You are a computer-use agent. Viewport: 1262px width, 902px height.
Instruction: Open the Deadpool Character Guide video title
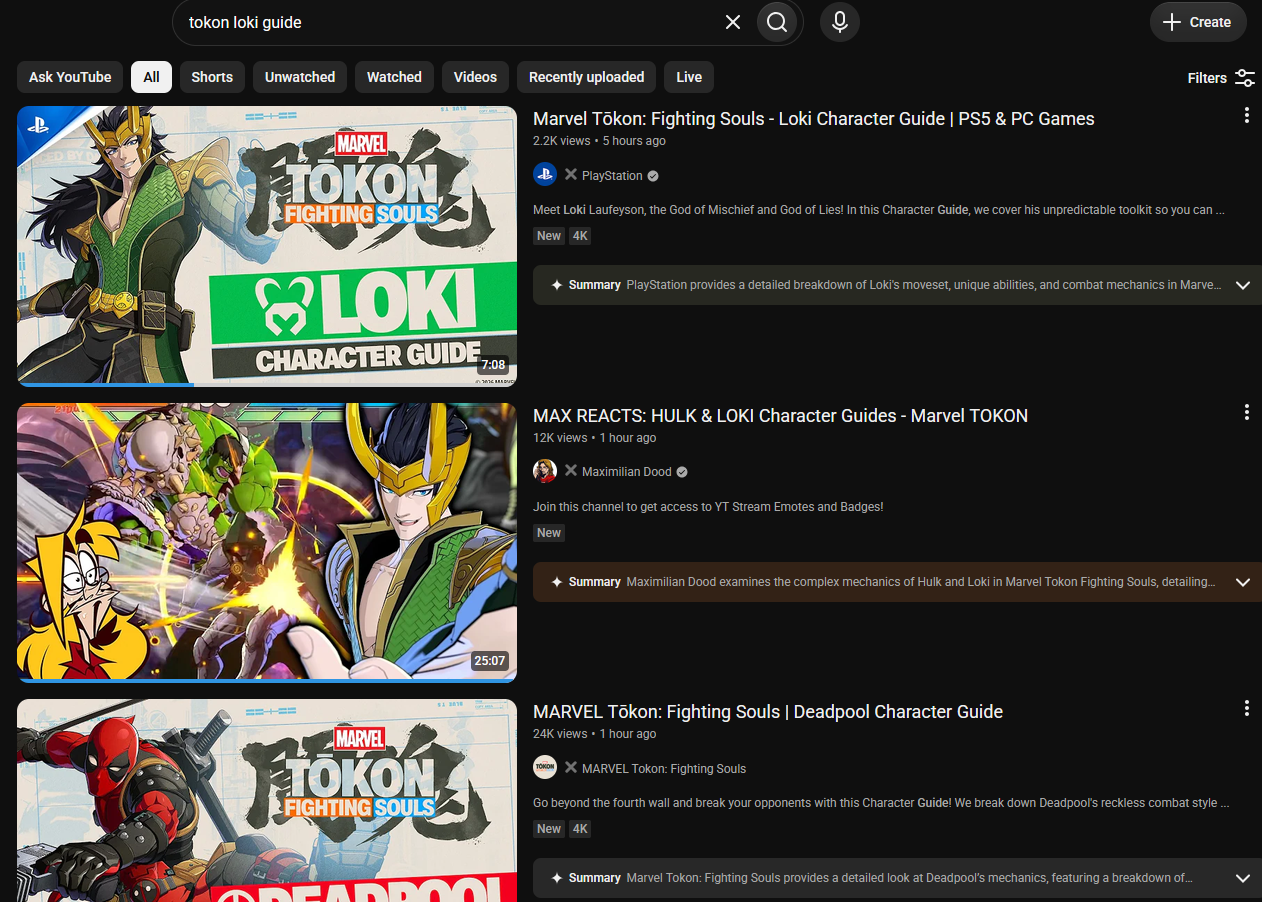[x=768, y=712]
